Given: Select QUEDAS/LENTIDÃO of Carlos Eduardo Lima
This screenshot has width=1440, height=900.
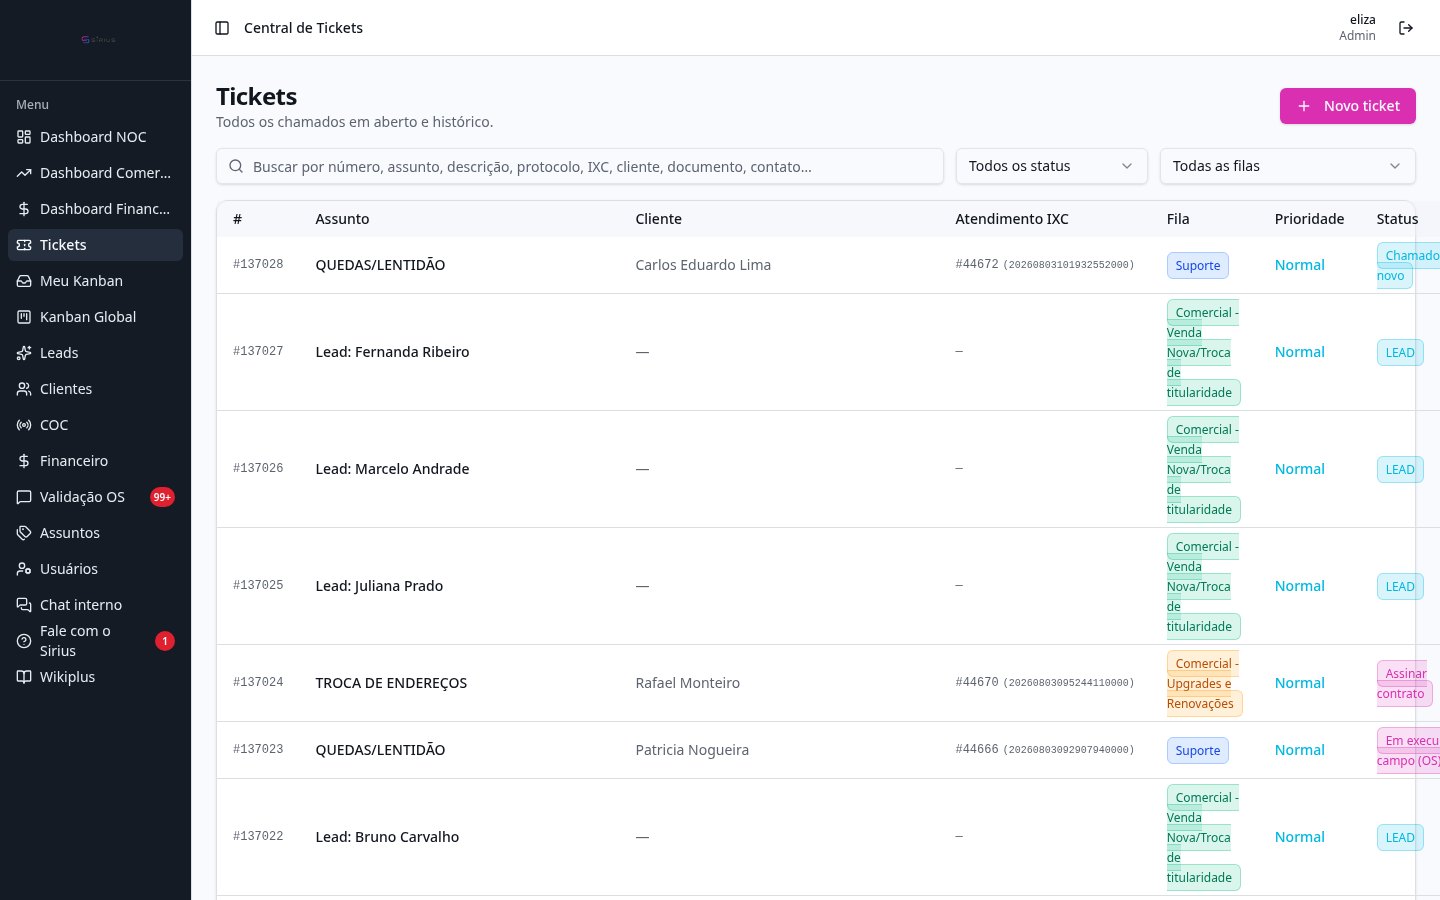Looking at the screenshot, I should (380, 265).
